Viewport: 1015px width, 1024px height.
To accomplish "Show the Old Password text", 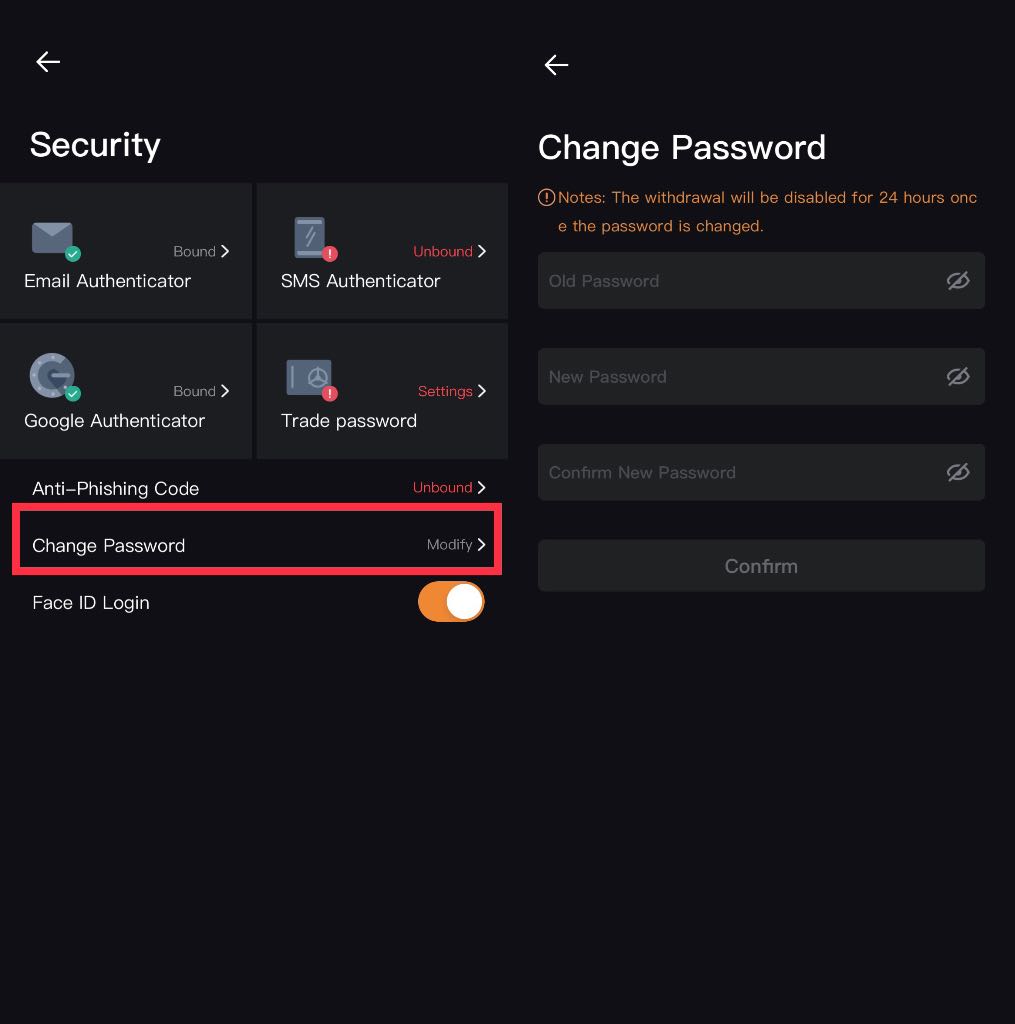I will click(958, 281).
